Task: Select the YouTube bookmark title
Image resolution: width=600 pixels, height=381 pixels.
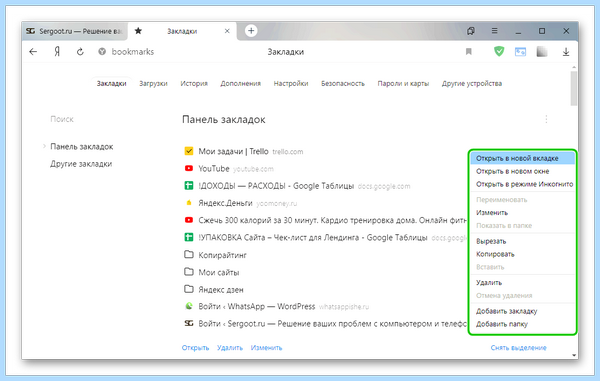Action: click(214, 169)
